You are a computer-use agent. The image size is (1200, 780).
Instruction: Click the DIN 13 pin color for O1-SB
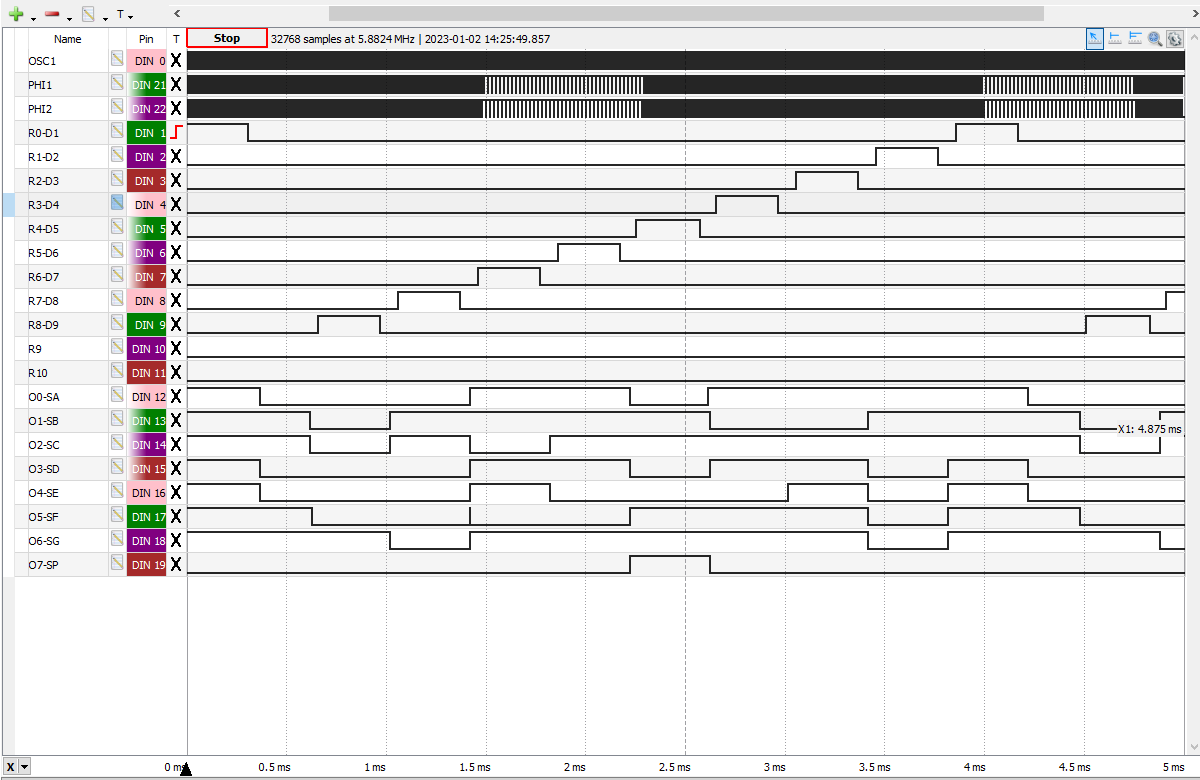tap(148, 421)
